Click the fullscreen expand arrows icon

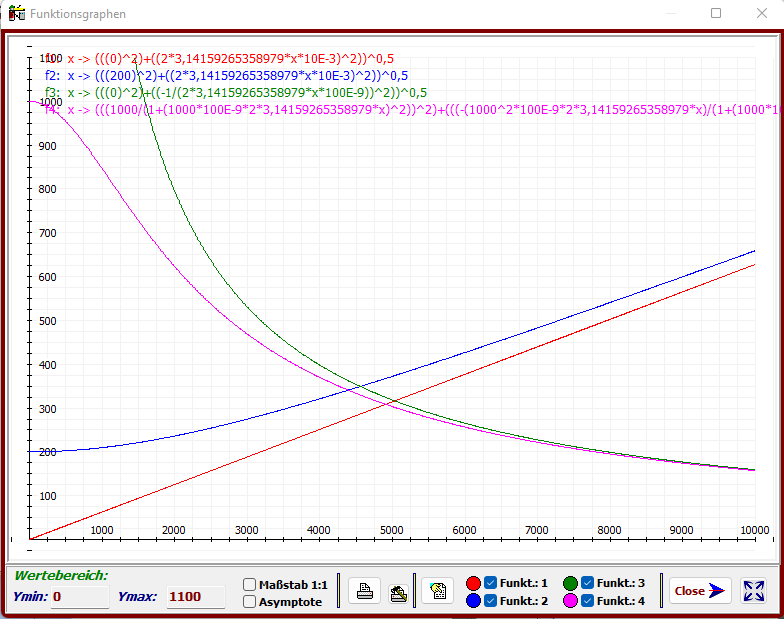pyautogui.click(x=754, y=591)
